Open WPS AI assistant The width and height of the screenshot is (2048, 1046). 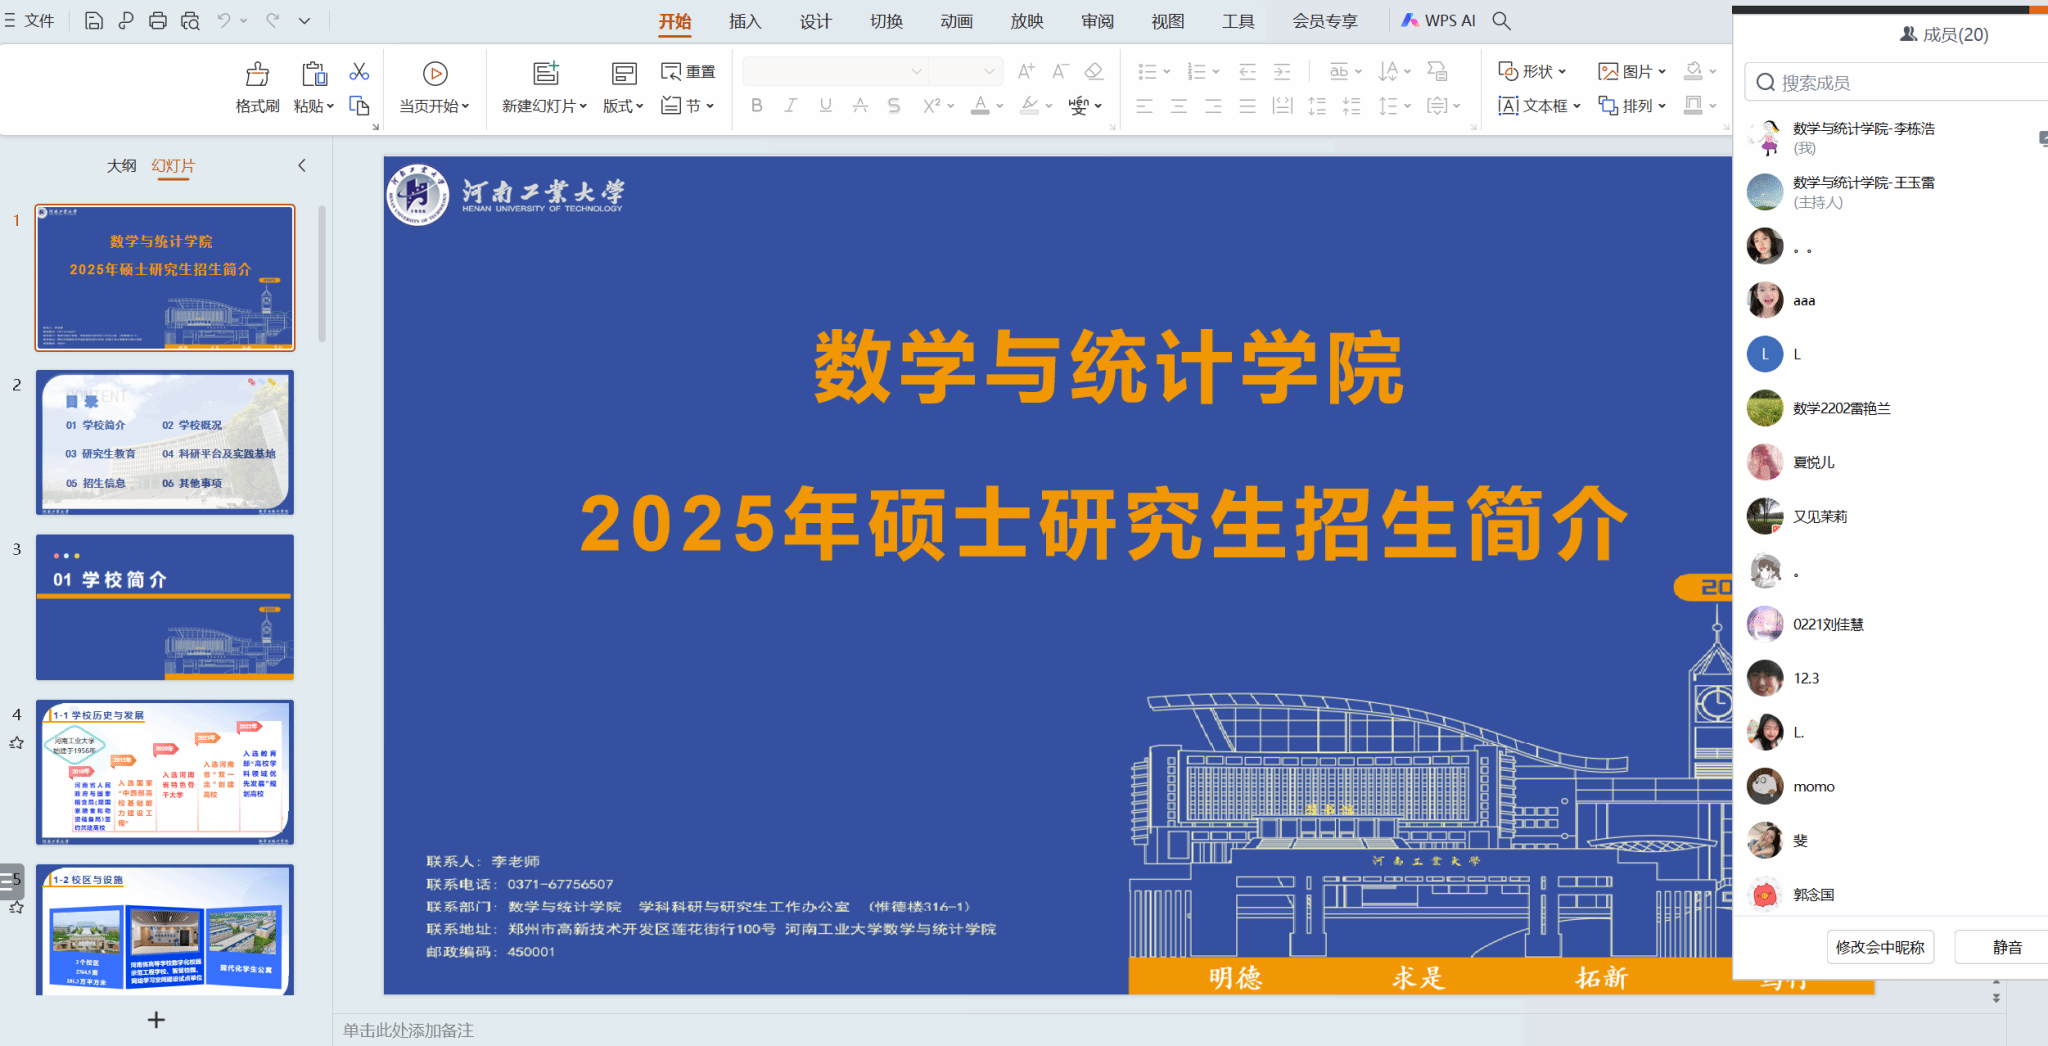click(x=1437, y=20)
